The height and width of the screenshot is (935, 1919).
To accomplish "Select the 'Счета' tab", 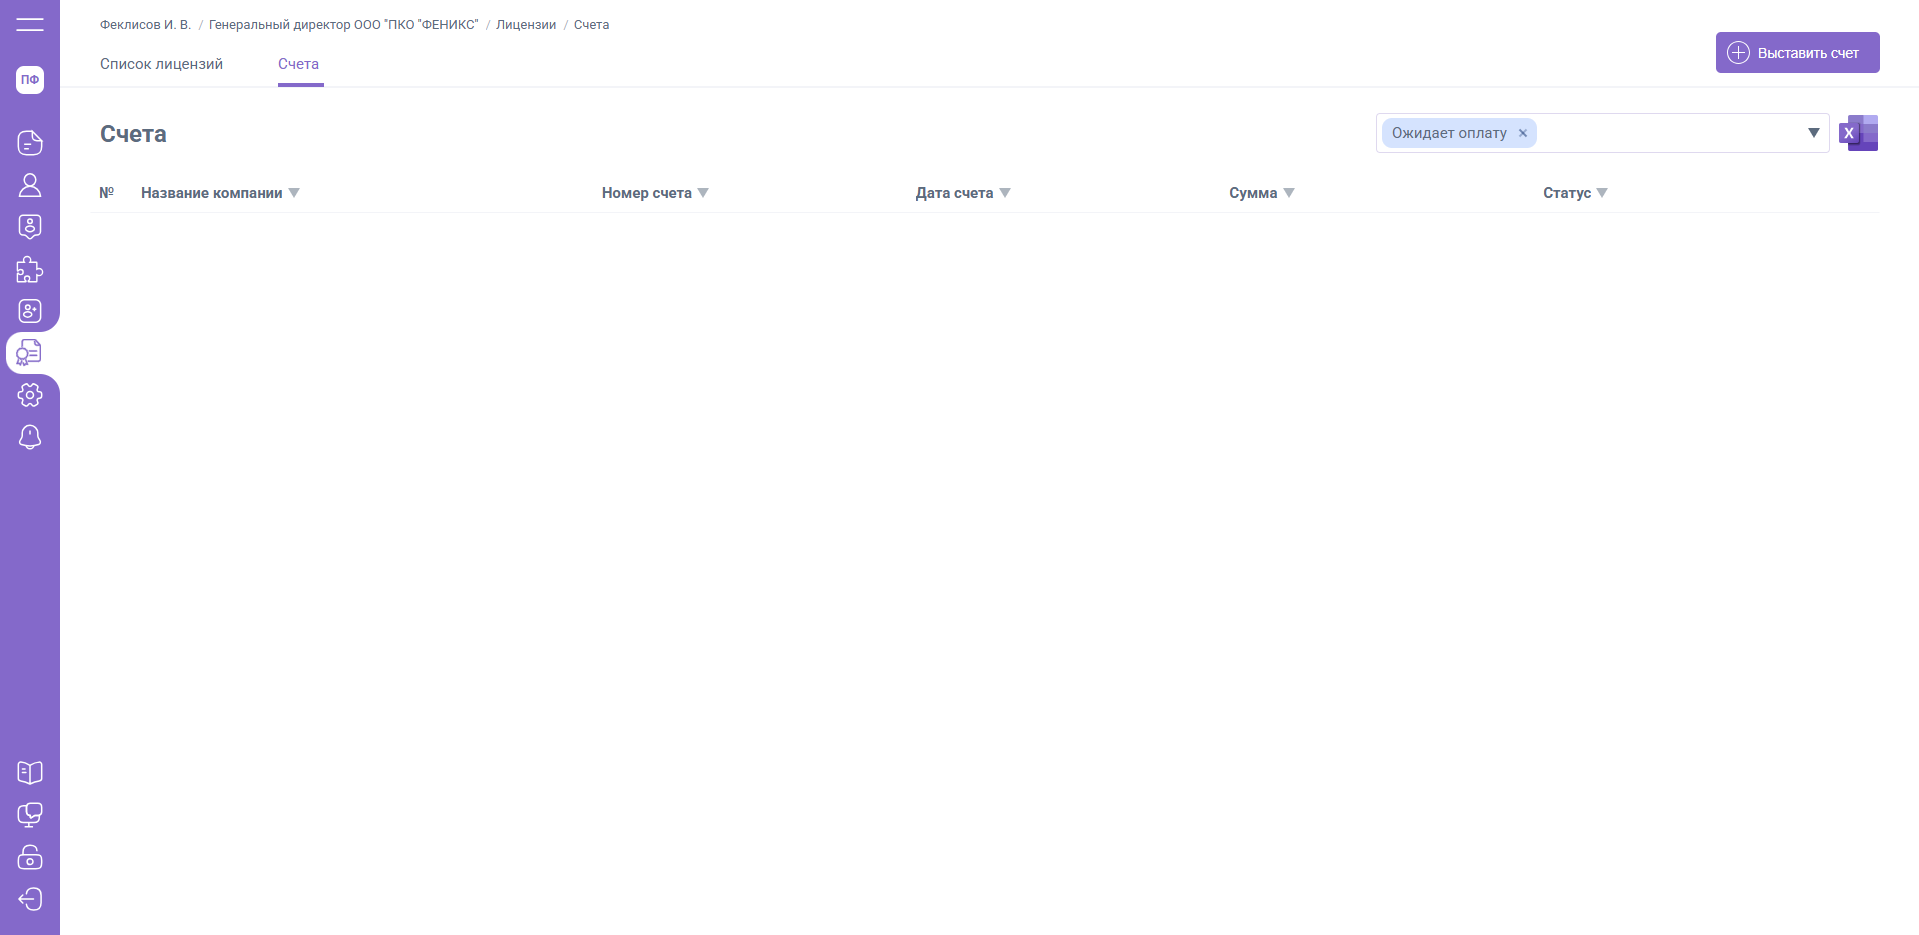I will tap(298, 64).
